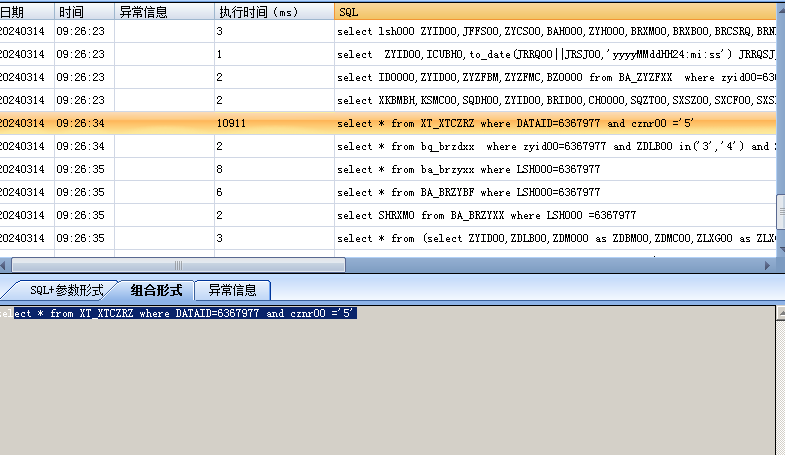785x455 pixels.
Task: Select row with to_date(JRRQ00 query
Action: (388, 54)
